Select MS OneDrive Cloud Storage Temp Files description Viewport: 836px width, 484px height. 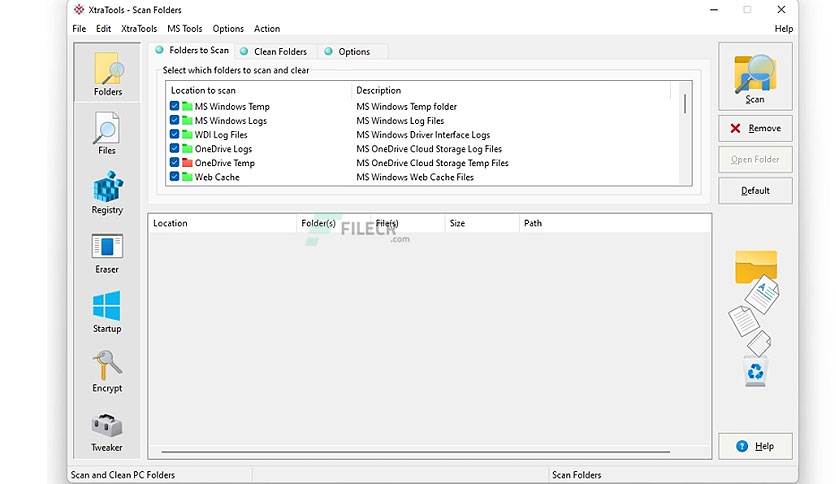click(432, 163)
